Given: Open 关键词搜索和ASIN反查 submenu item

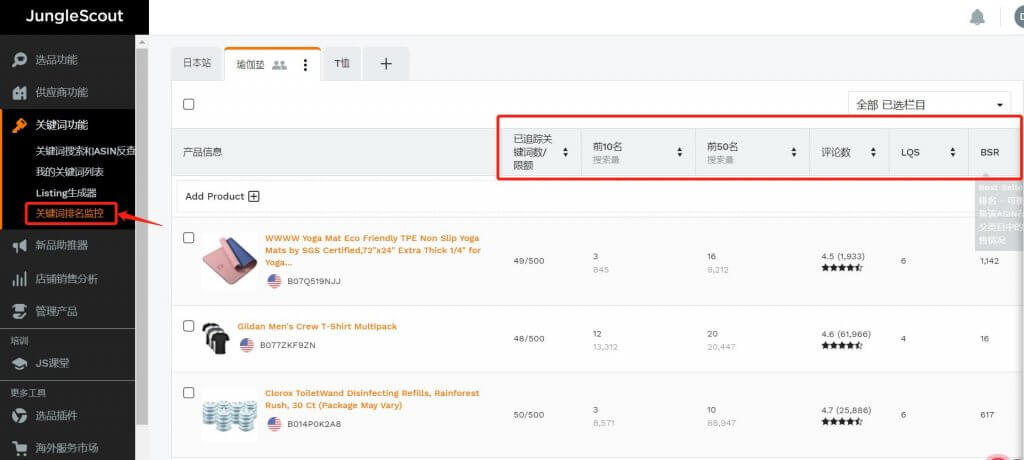Looking at the screenshot, I should point(86,151).
